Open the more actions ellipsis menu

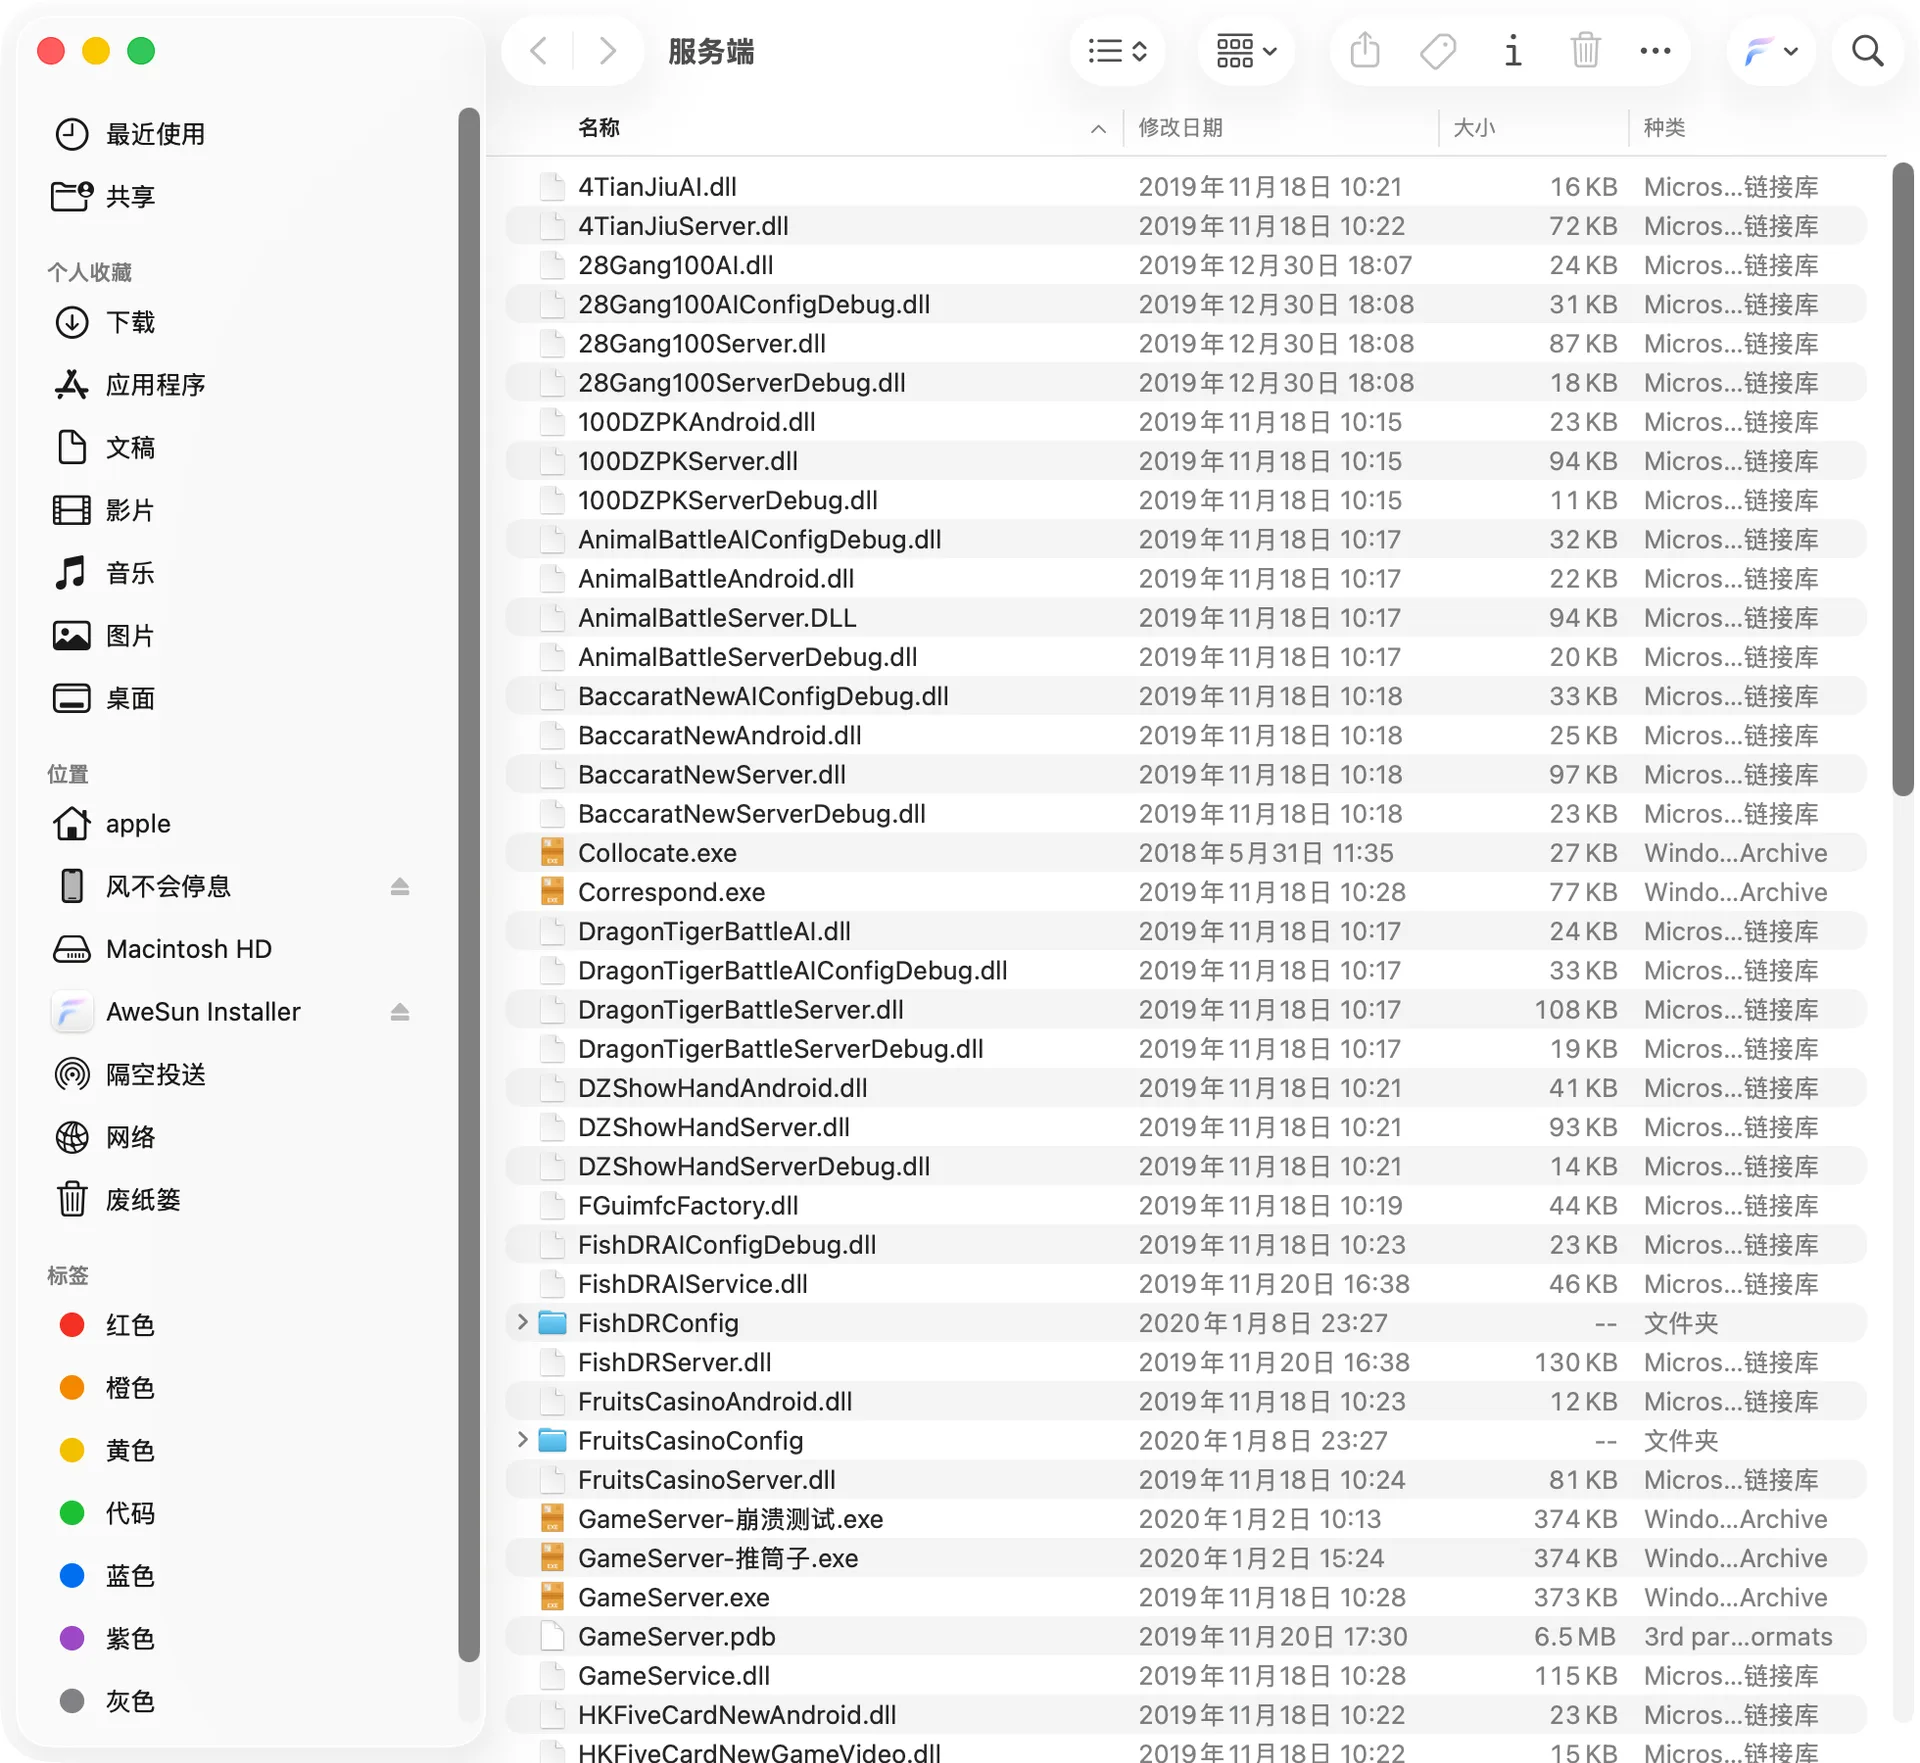tap(1655, 51)
